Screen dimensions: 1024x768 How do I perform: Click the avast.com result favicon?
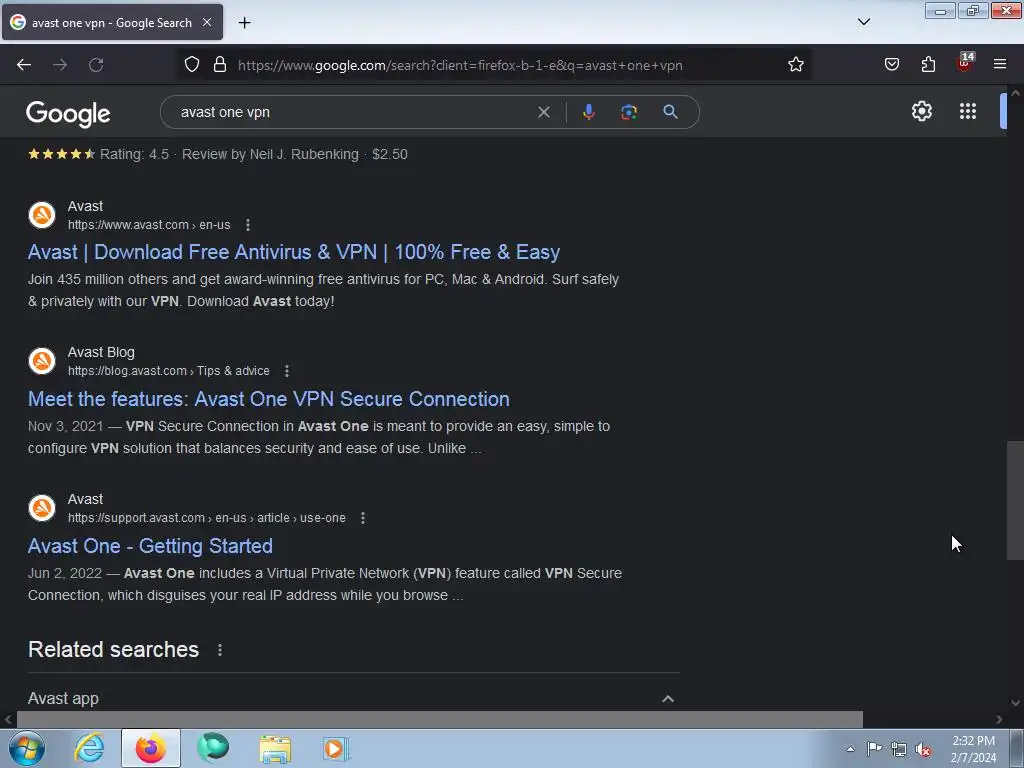(42, 215)
